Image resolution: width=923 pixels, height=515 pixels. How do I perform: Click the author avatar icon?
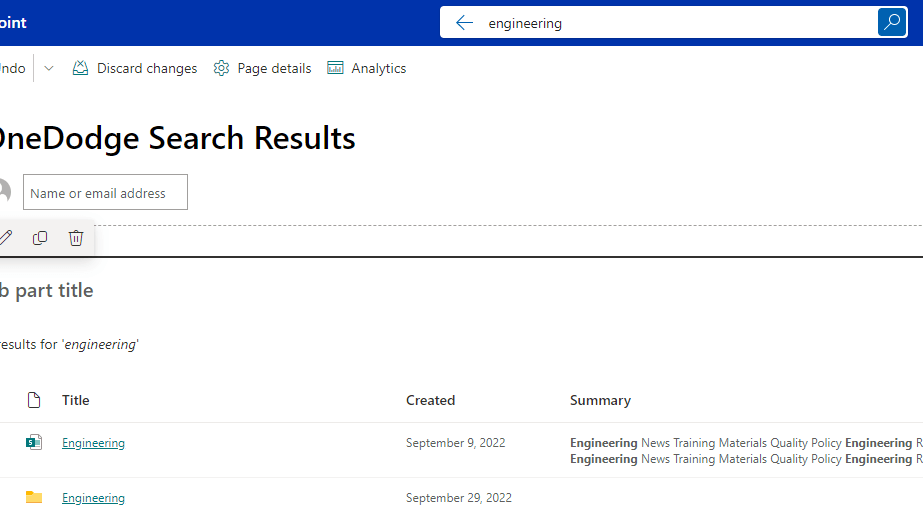(4, 192)
